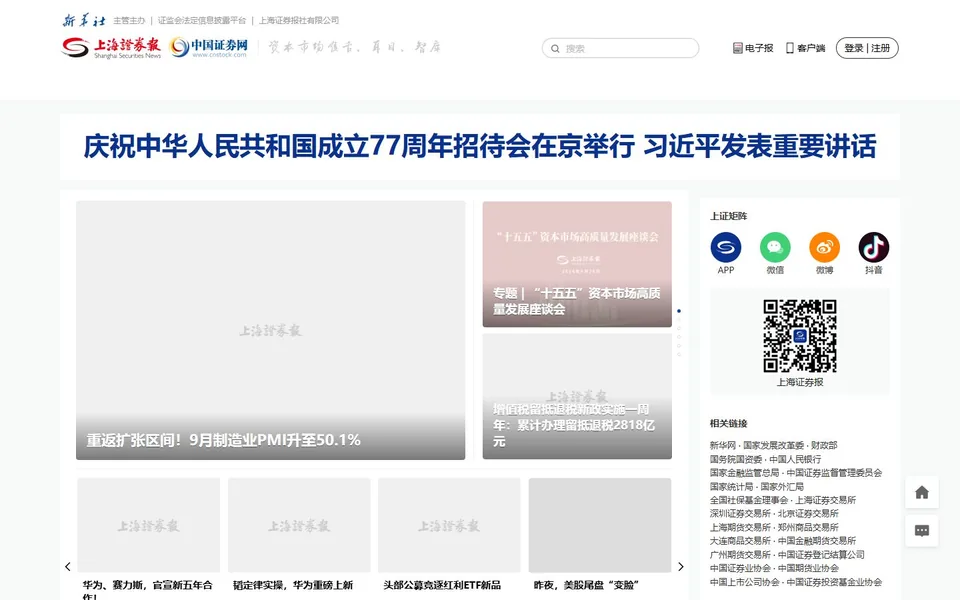Open the 中国人民银行 link

pyautogui.click(x=795, y=459)
